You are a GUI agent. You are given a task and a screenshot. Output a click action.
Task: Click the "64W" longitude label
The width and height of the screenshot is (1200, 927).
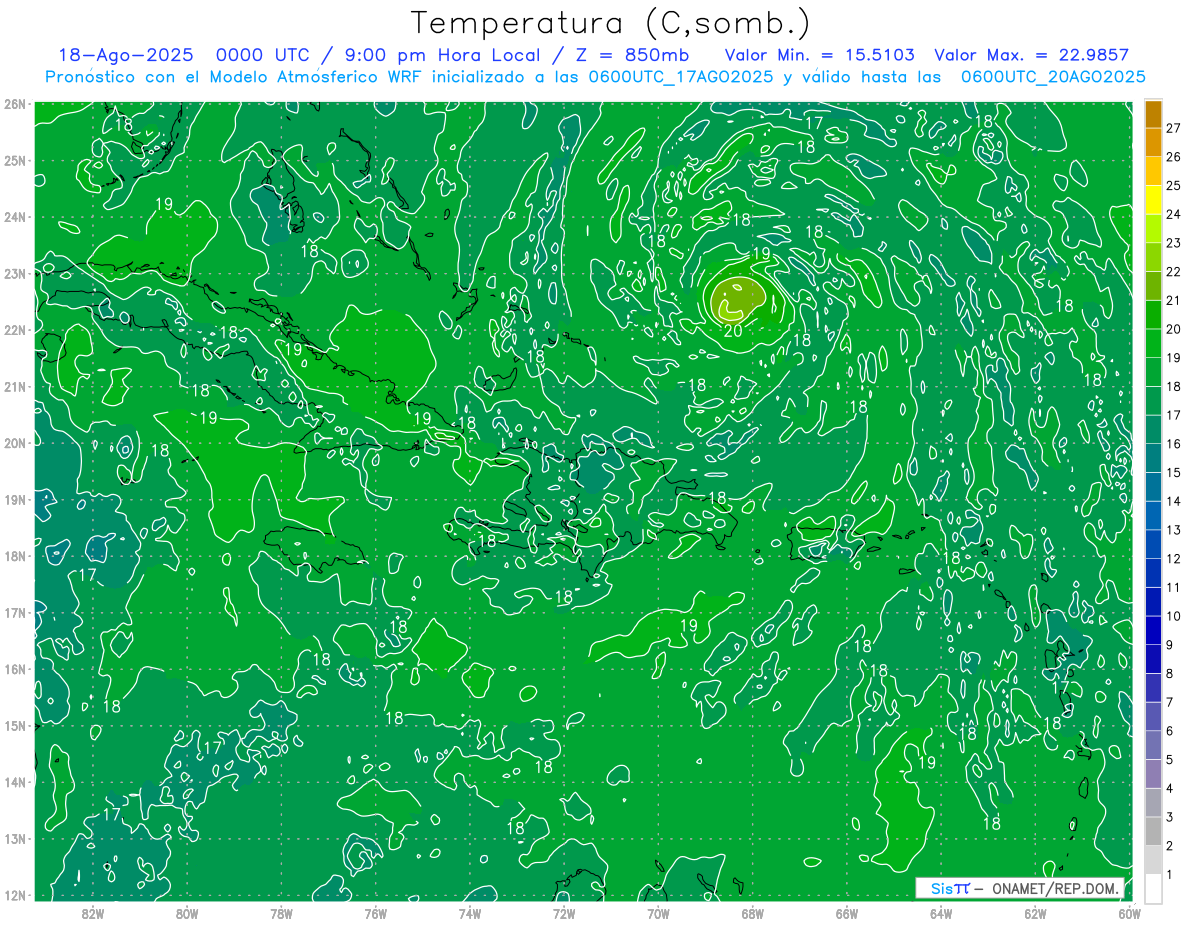click(x=941, y=913)
